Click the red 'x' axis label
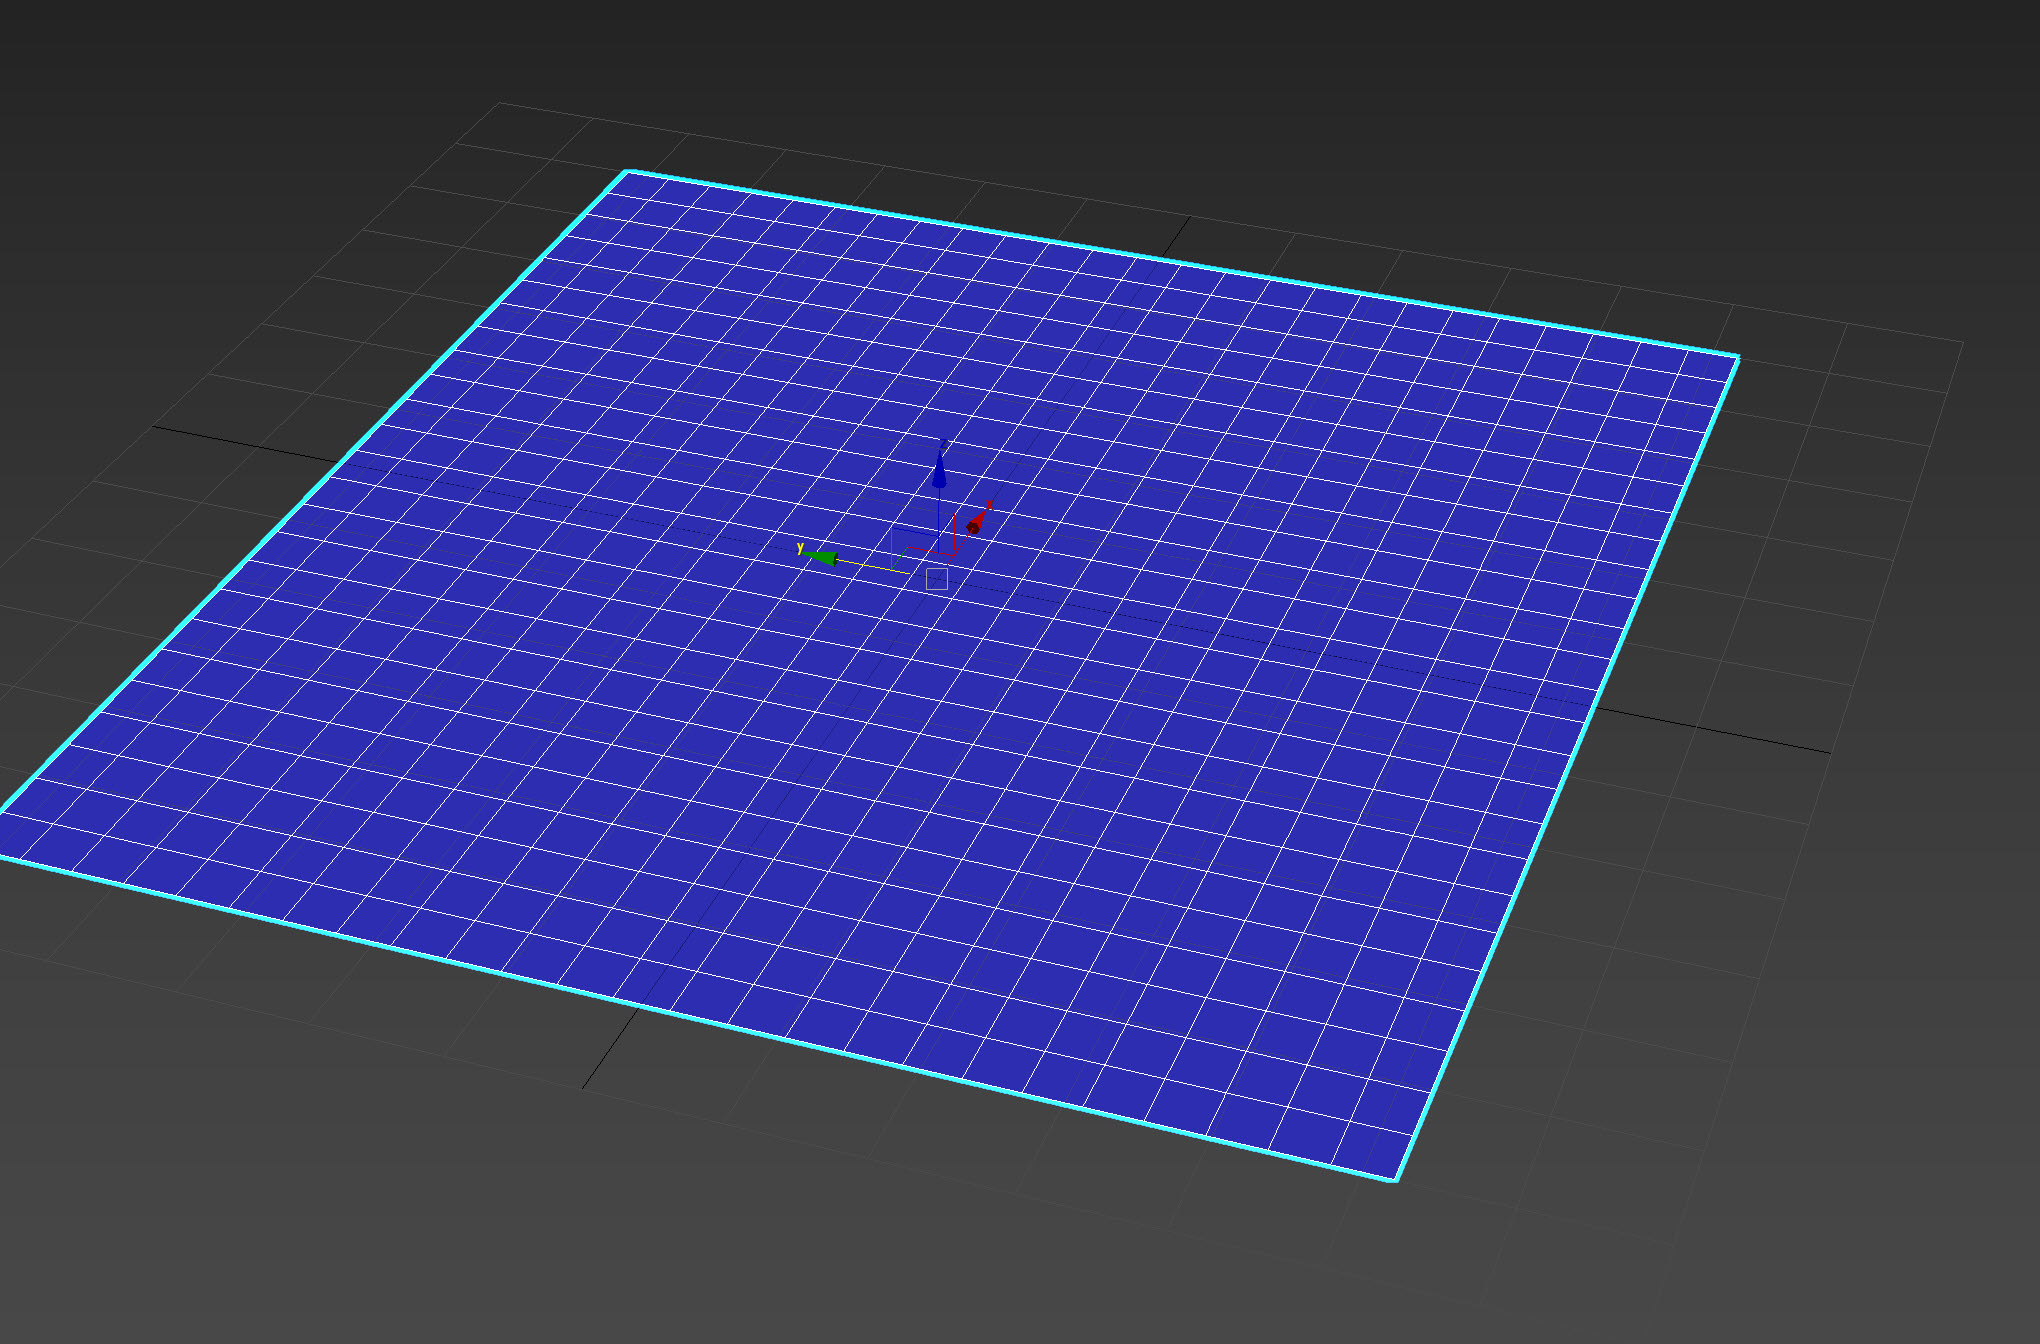 pos(989,505)
